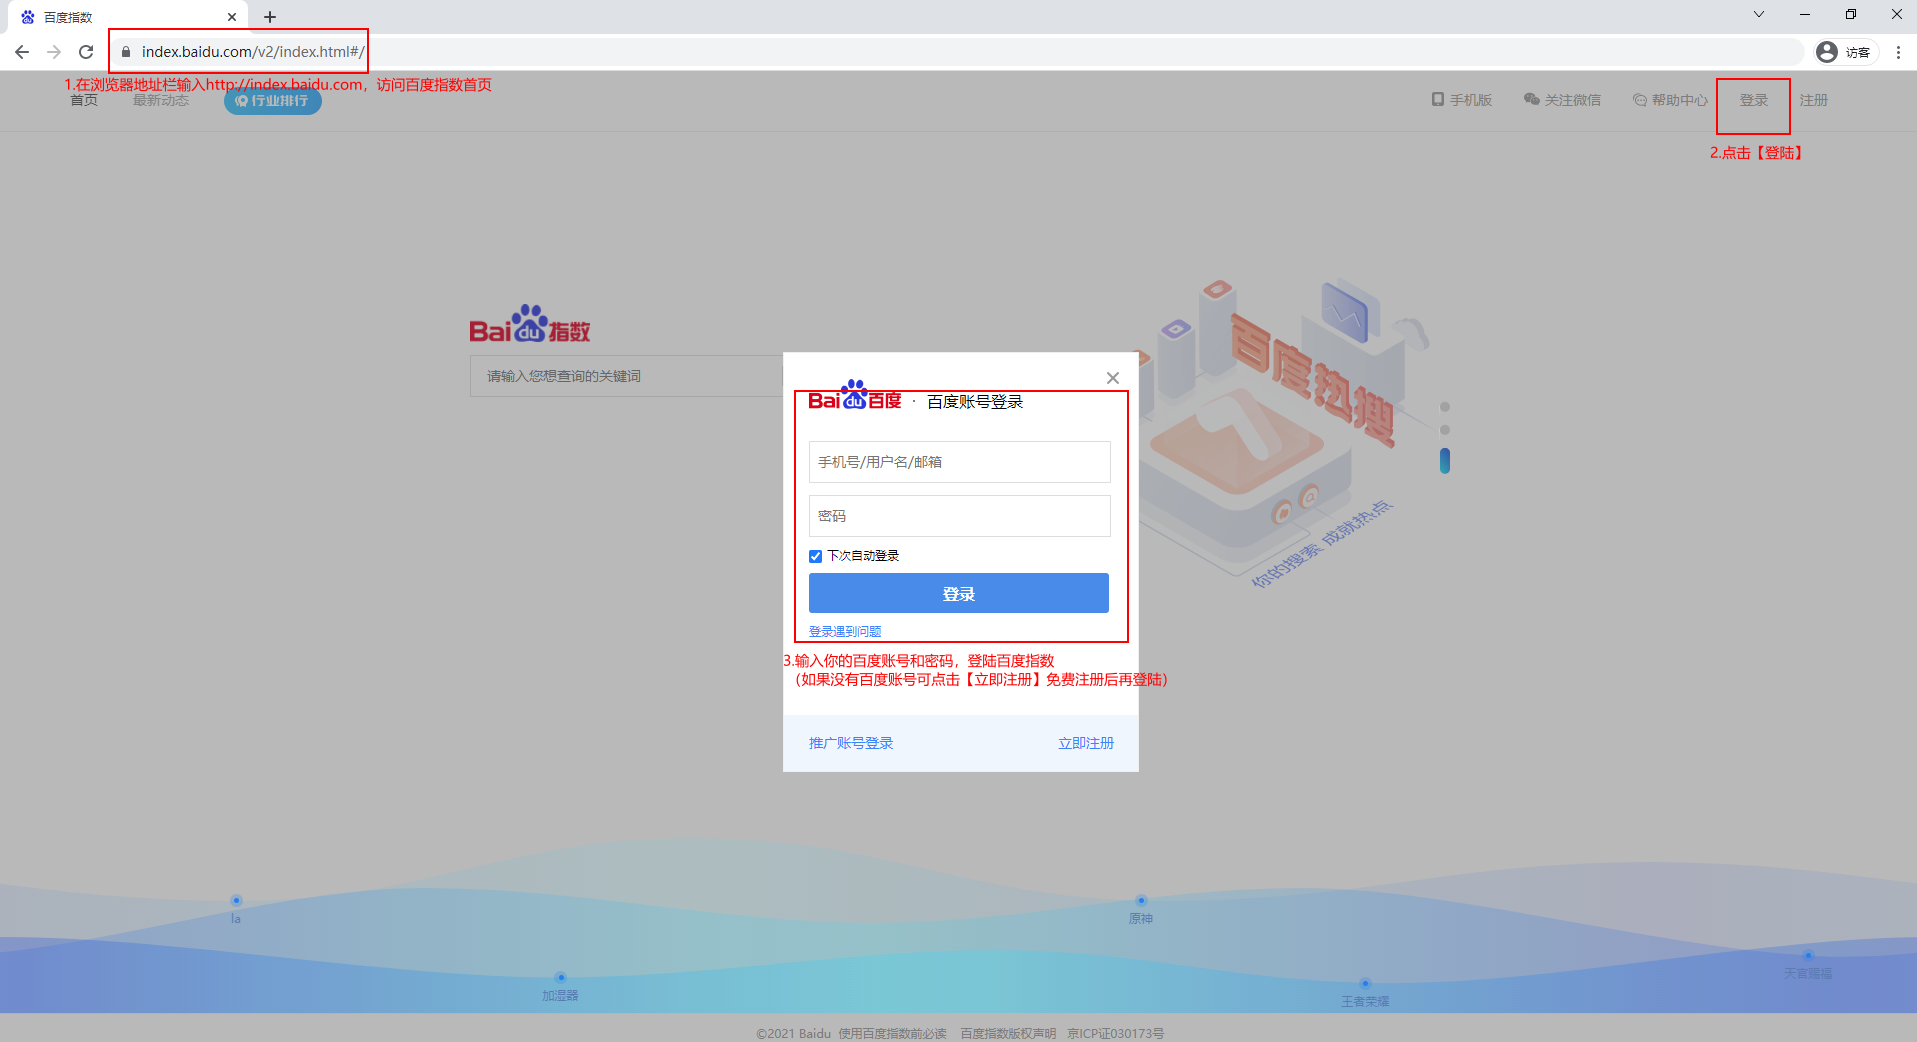Click the blue carousel indicator dot
Viewport: 1917px width, 1042px height.
point(1444,461)
